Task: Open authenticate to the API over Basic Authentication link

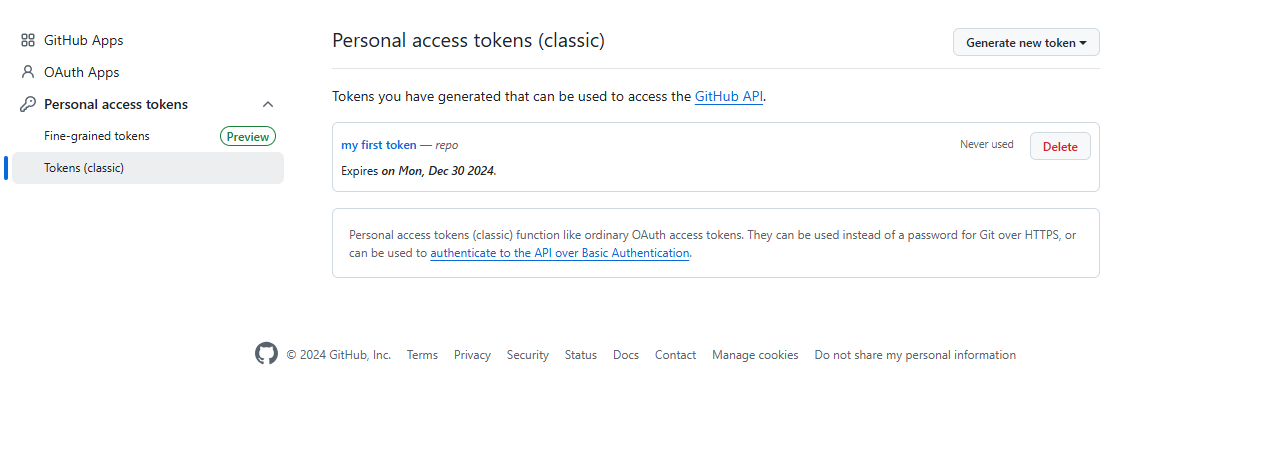Action: [560, 253]
